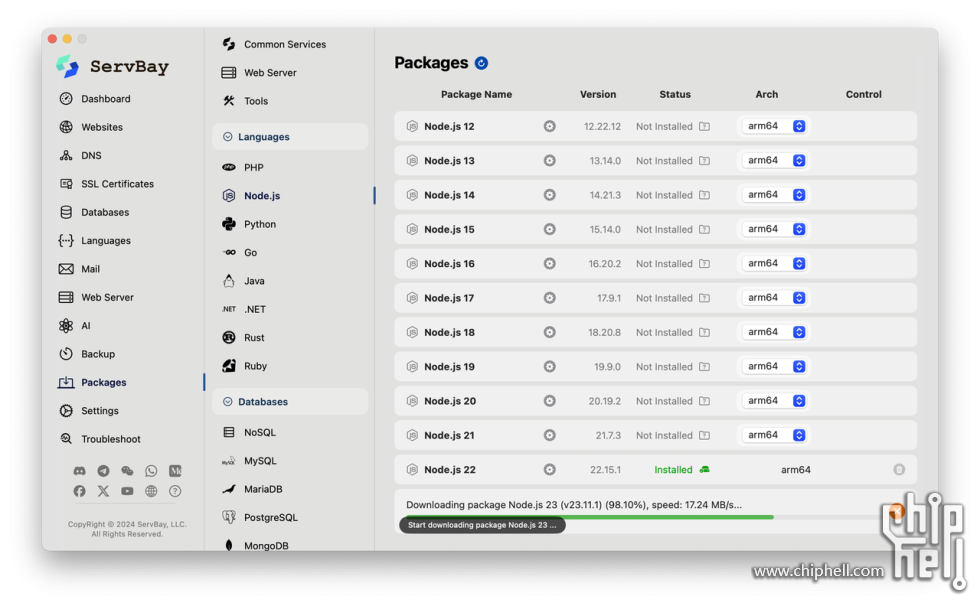Change the architecture selector for Node.js 14

click(x=775, y=195)
